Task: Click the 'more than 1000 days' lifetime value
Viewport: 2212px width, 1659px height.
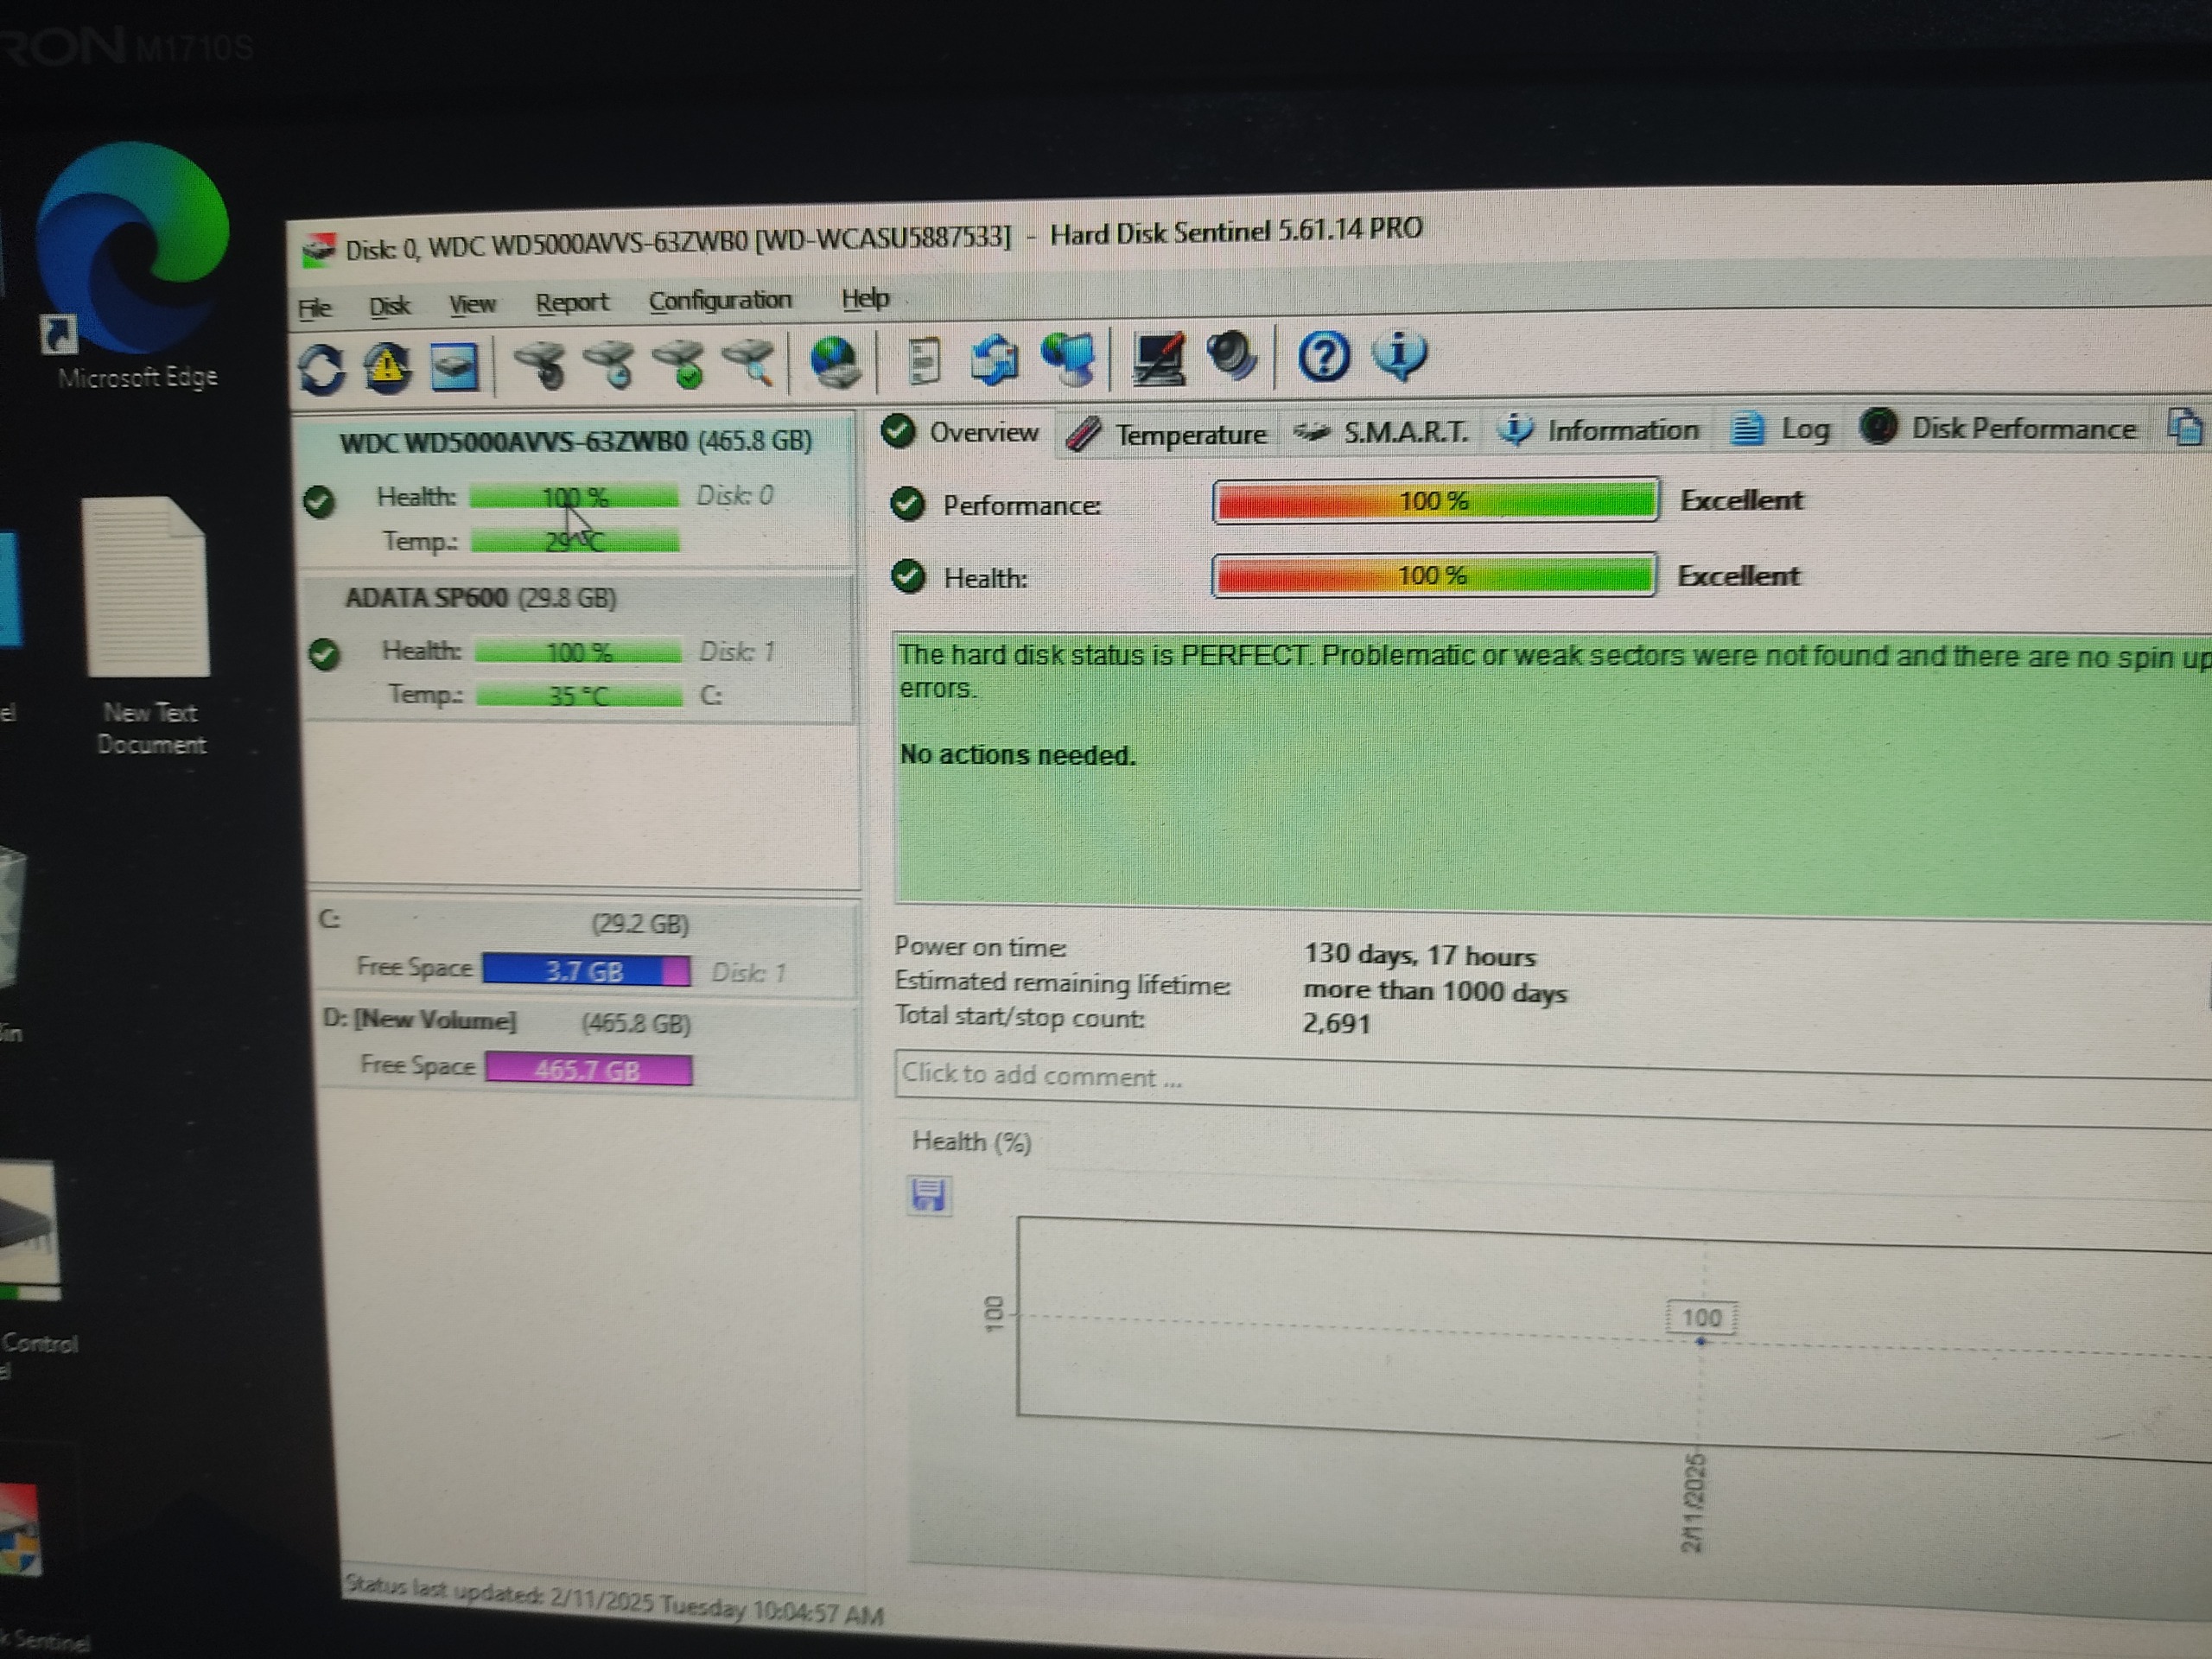Action: point(1435,991)
